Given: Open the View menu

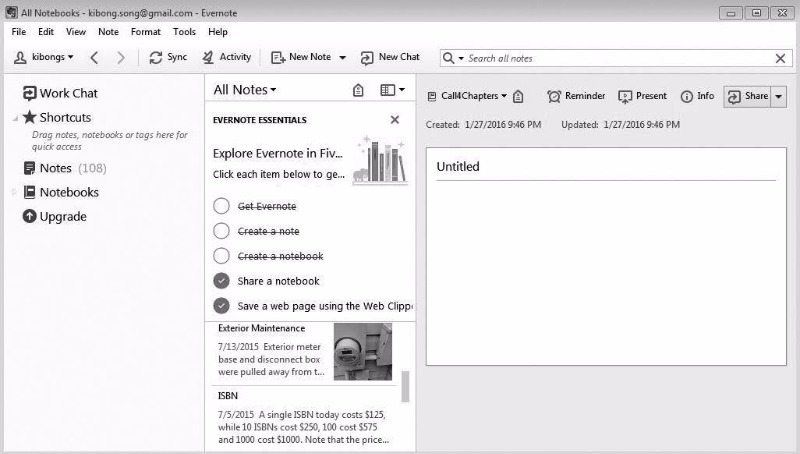Looking at the screenshot, I should pos(76,32).
